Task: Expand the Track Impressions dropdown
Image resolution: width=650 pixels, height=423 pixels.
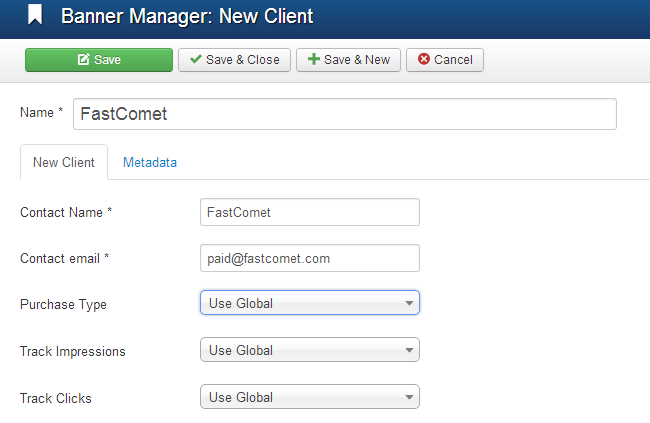Action: 309,350
